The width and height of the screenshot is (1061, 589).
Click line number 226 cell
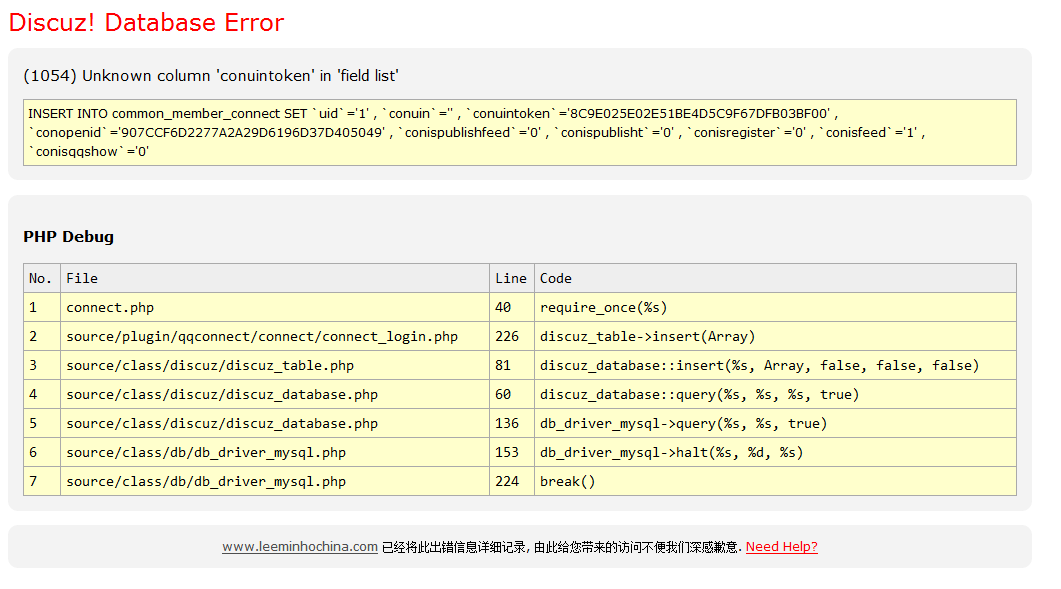[512, 336]
